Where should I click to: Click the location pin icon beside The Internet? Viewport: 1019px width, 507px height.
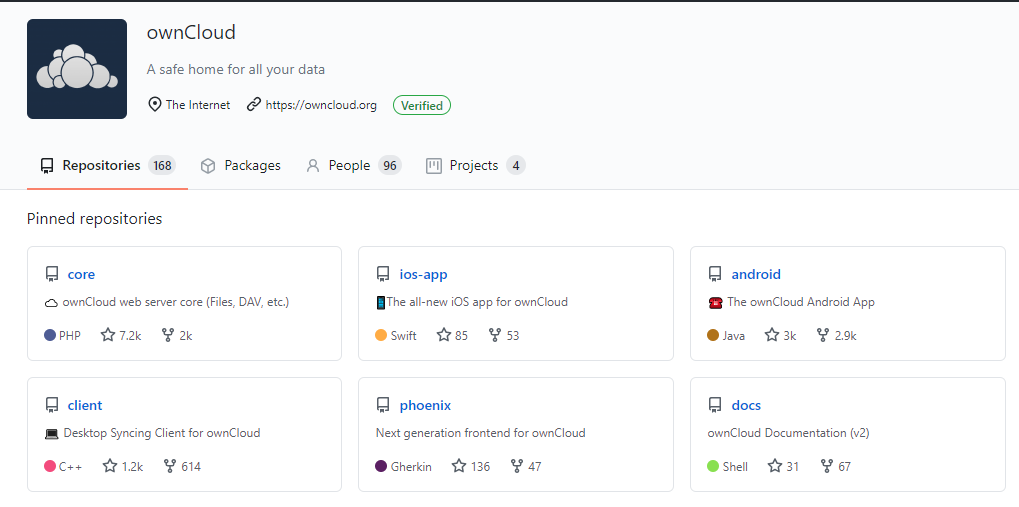155,105
